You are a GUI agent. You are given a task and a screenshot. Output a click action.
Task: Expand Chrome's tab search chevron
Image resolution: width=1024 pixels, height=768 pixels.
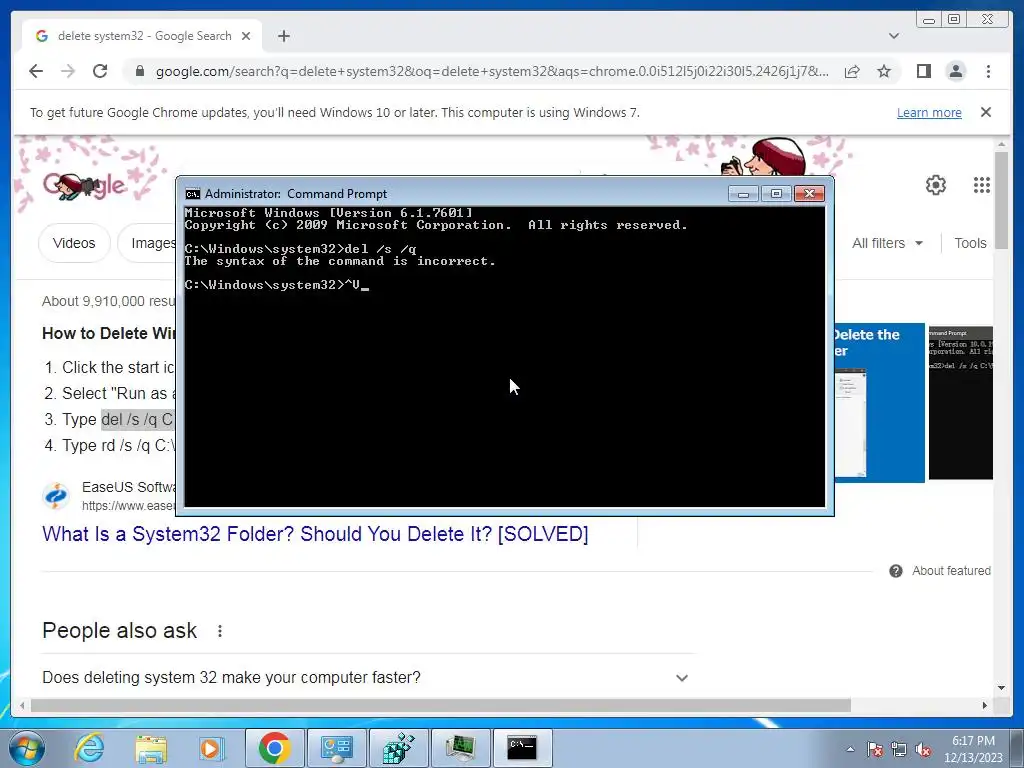(894, 36)
